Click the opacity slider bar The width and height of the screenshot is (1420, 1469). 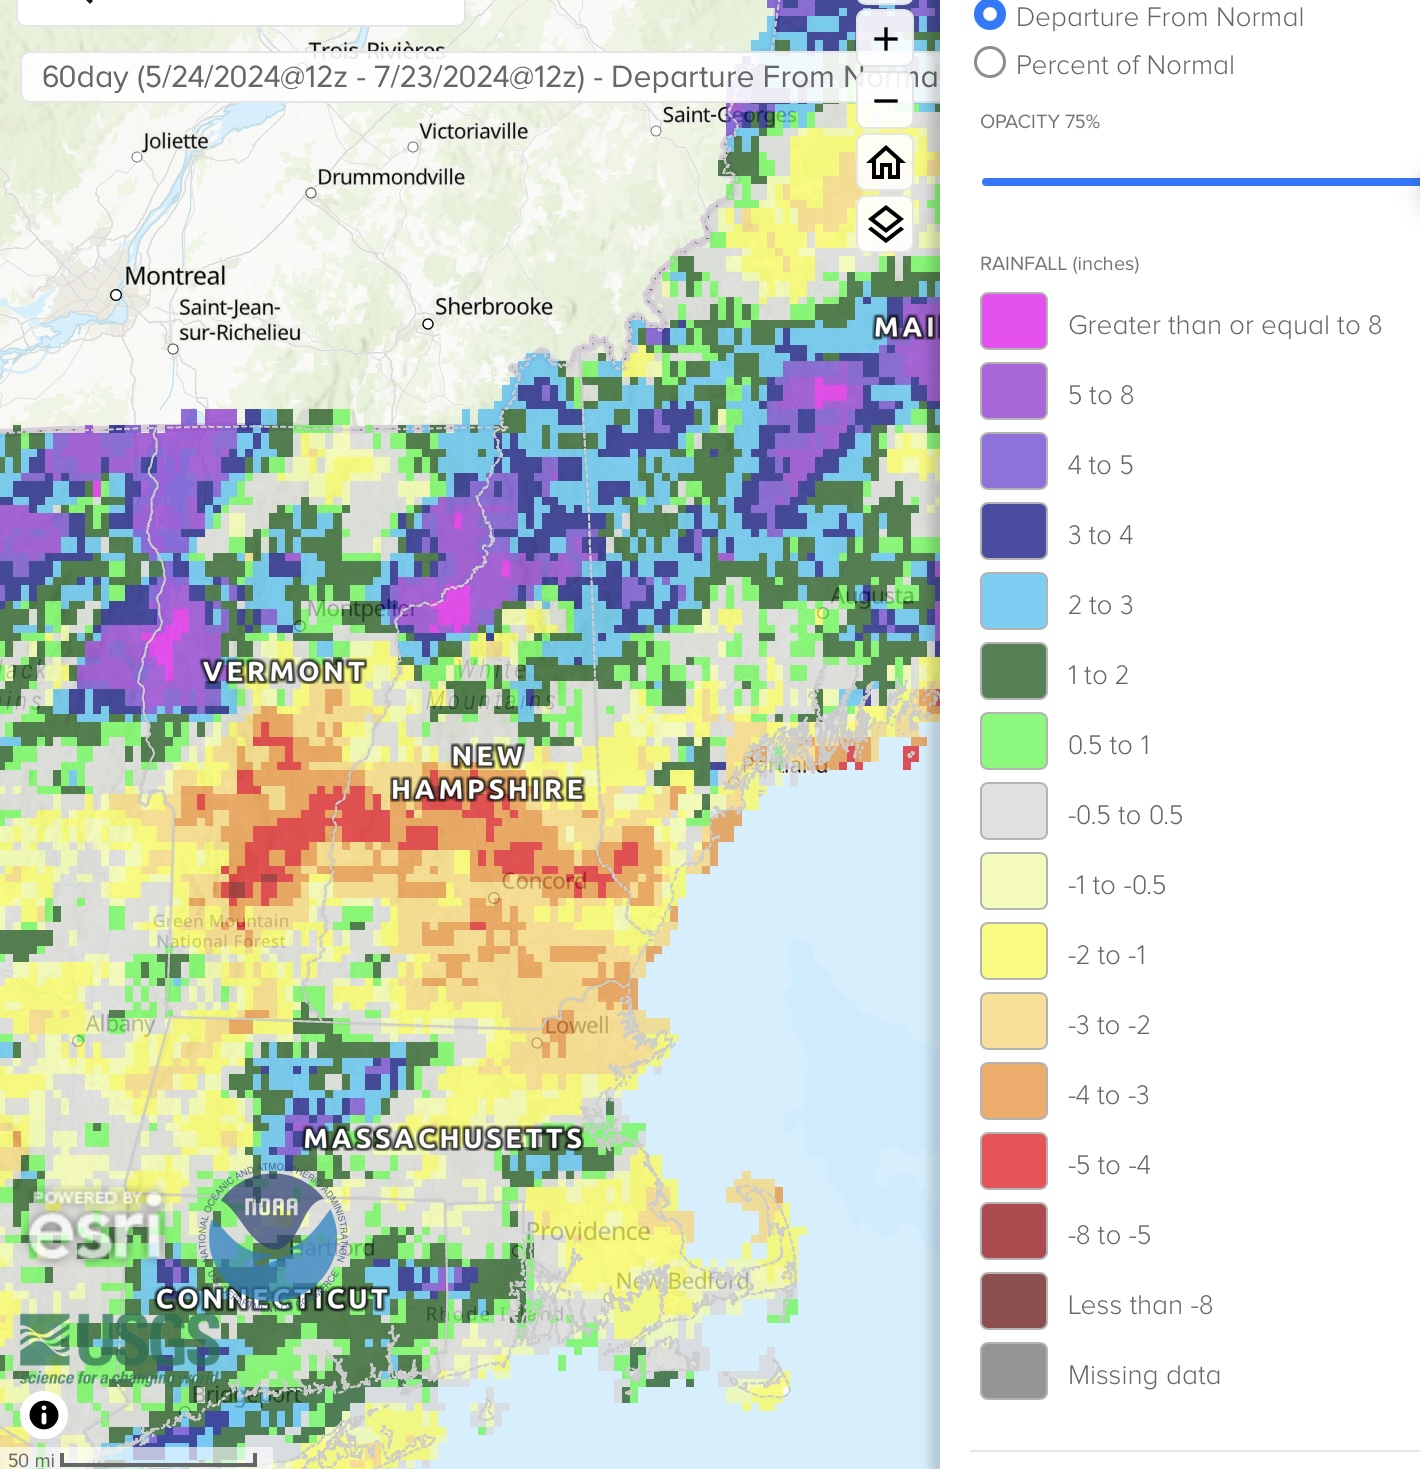tap(1200, 182)
